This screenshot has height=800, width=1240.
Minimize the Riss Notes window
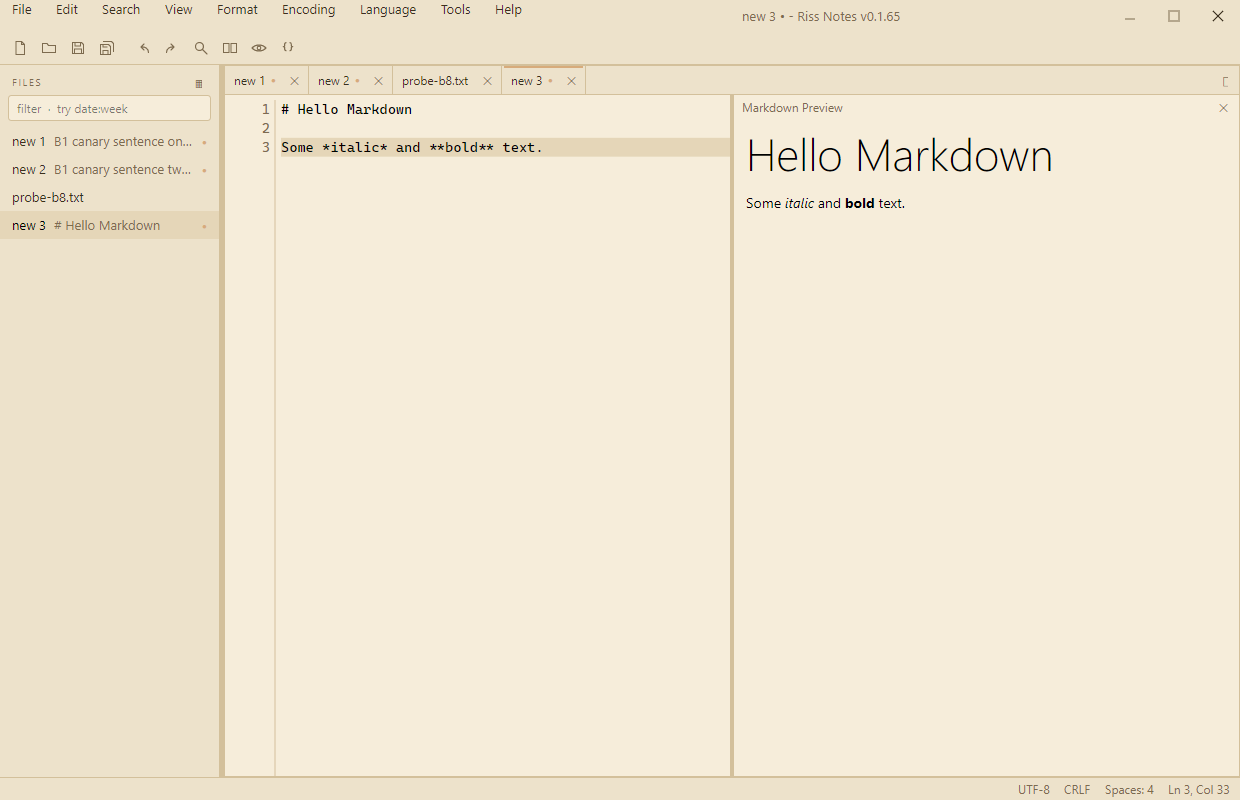1130,16
